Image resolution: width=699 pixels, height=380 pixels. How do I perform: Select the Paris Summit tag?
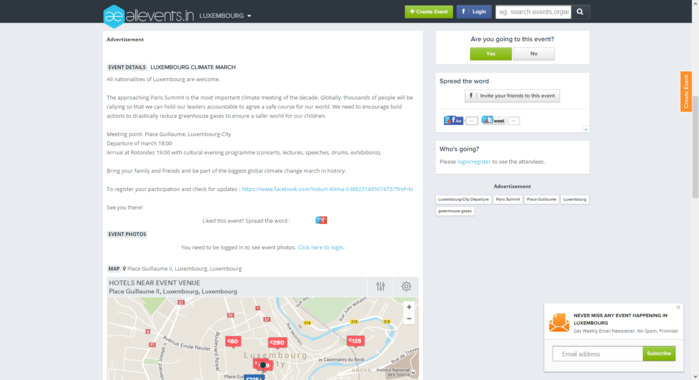tap(508, 199)
